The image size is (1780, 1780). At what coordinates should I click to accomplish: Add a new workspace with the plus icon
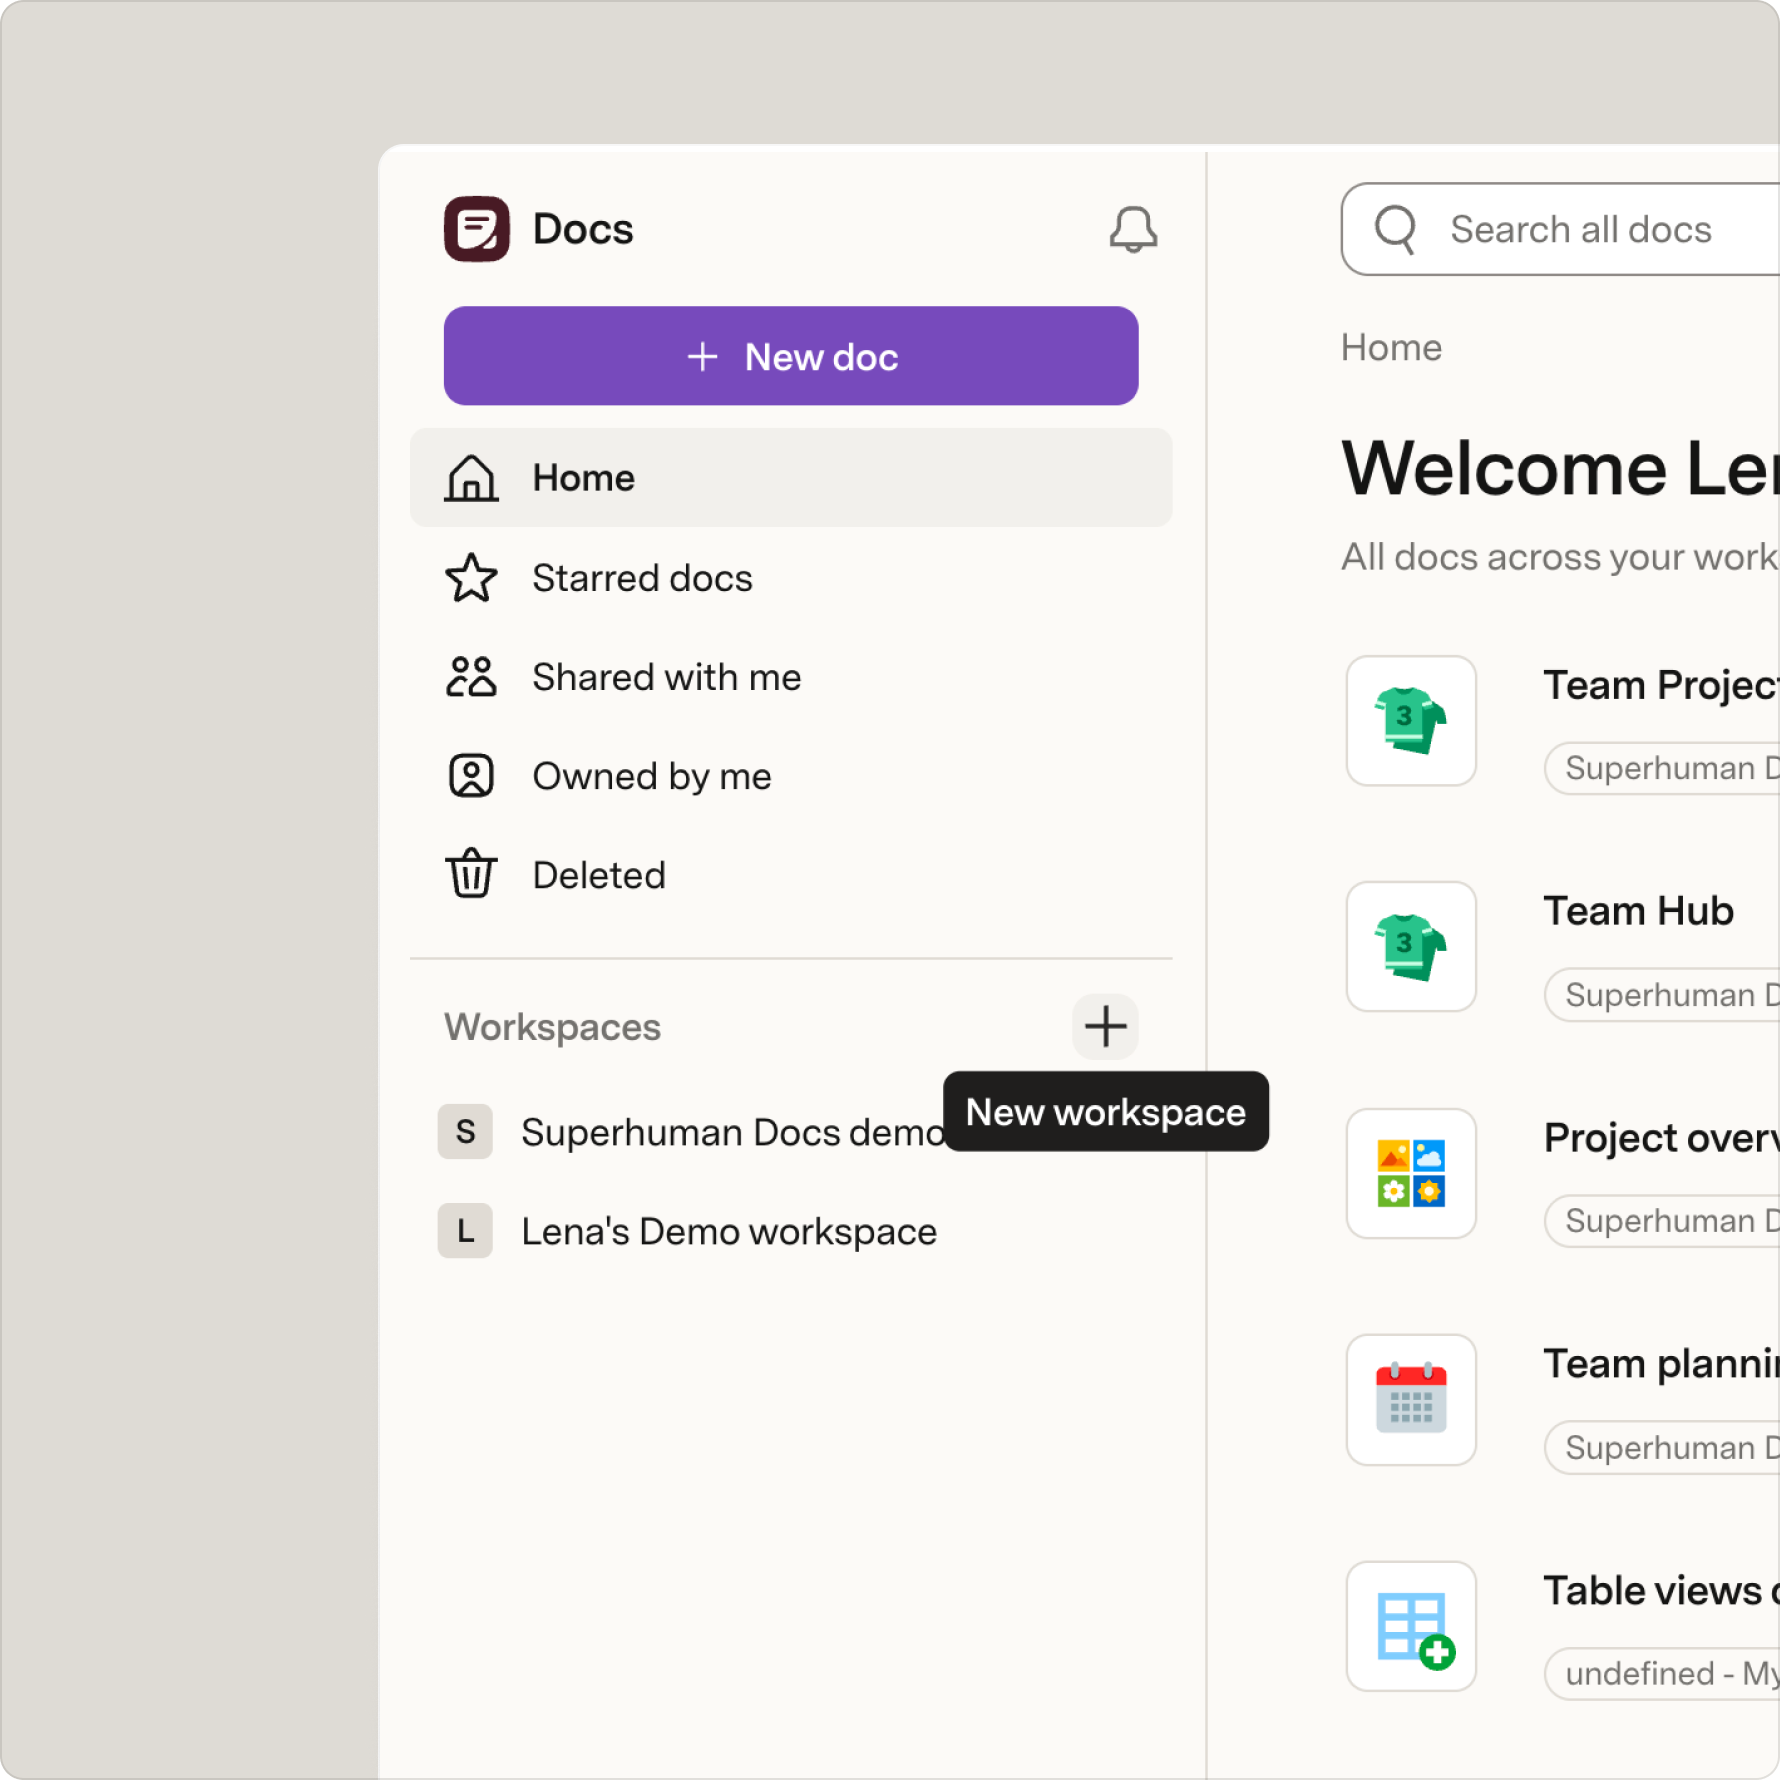[x=1106, y=1027]
